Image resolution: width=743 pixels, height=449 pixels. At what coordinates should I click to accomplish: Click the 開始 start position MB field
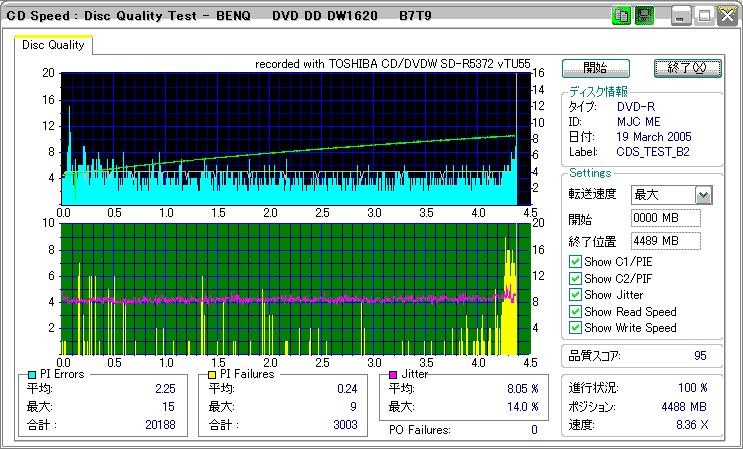[x=665, y=218]
